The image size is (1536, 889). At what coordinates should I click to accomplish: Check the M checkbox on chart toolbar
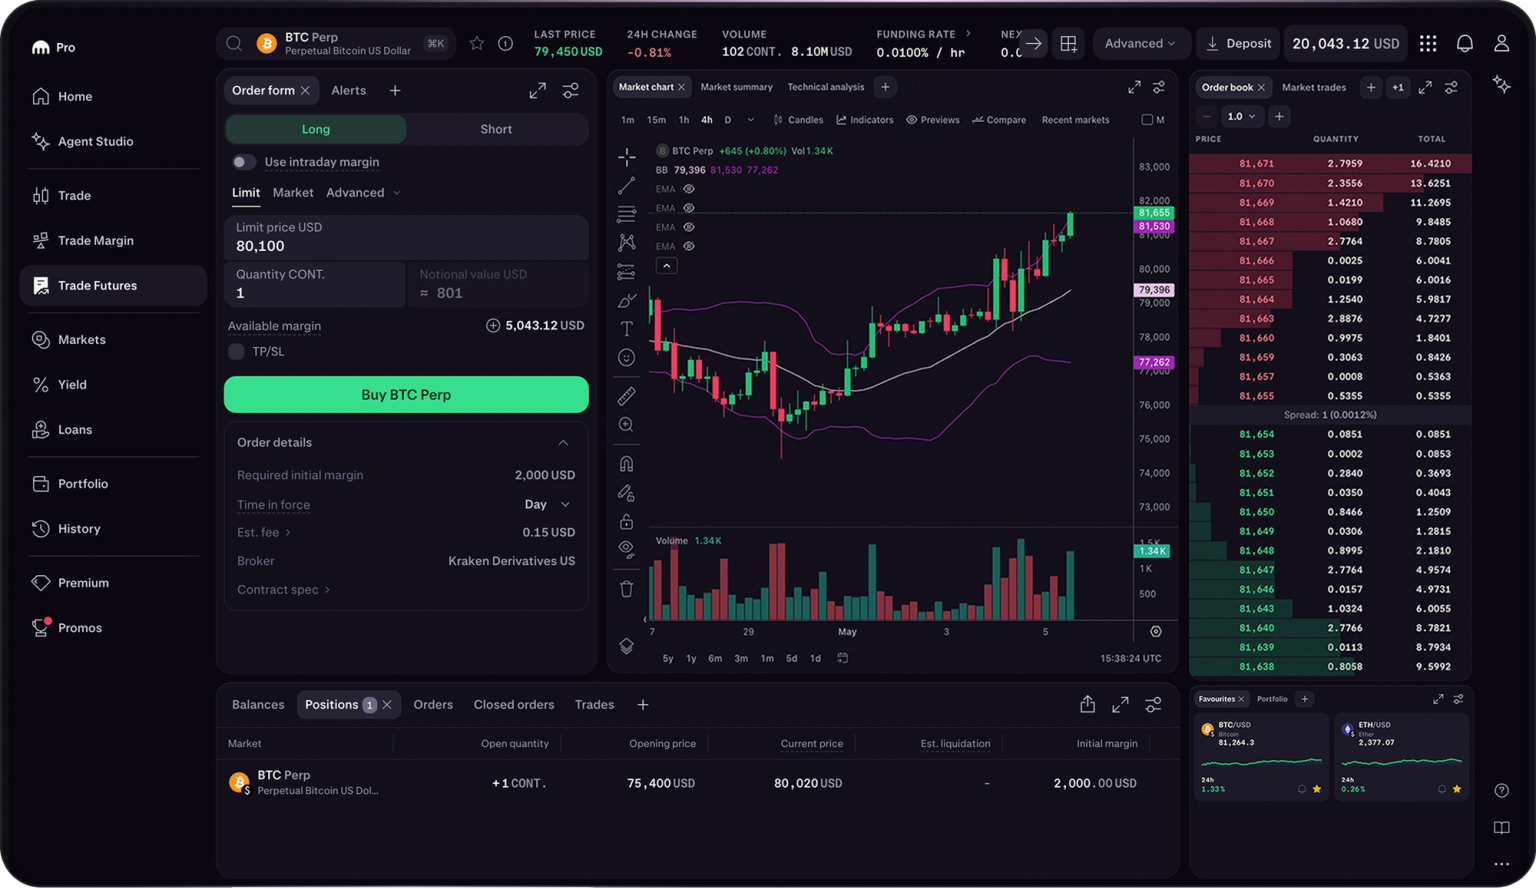click(x=1147, y=120)
